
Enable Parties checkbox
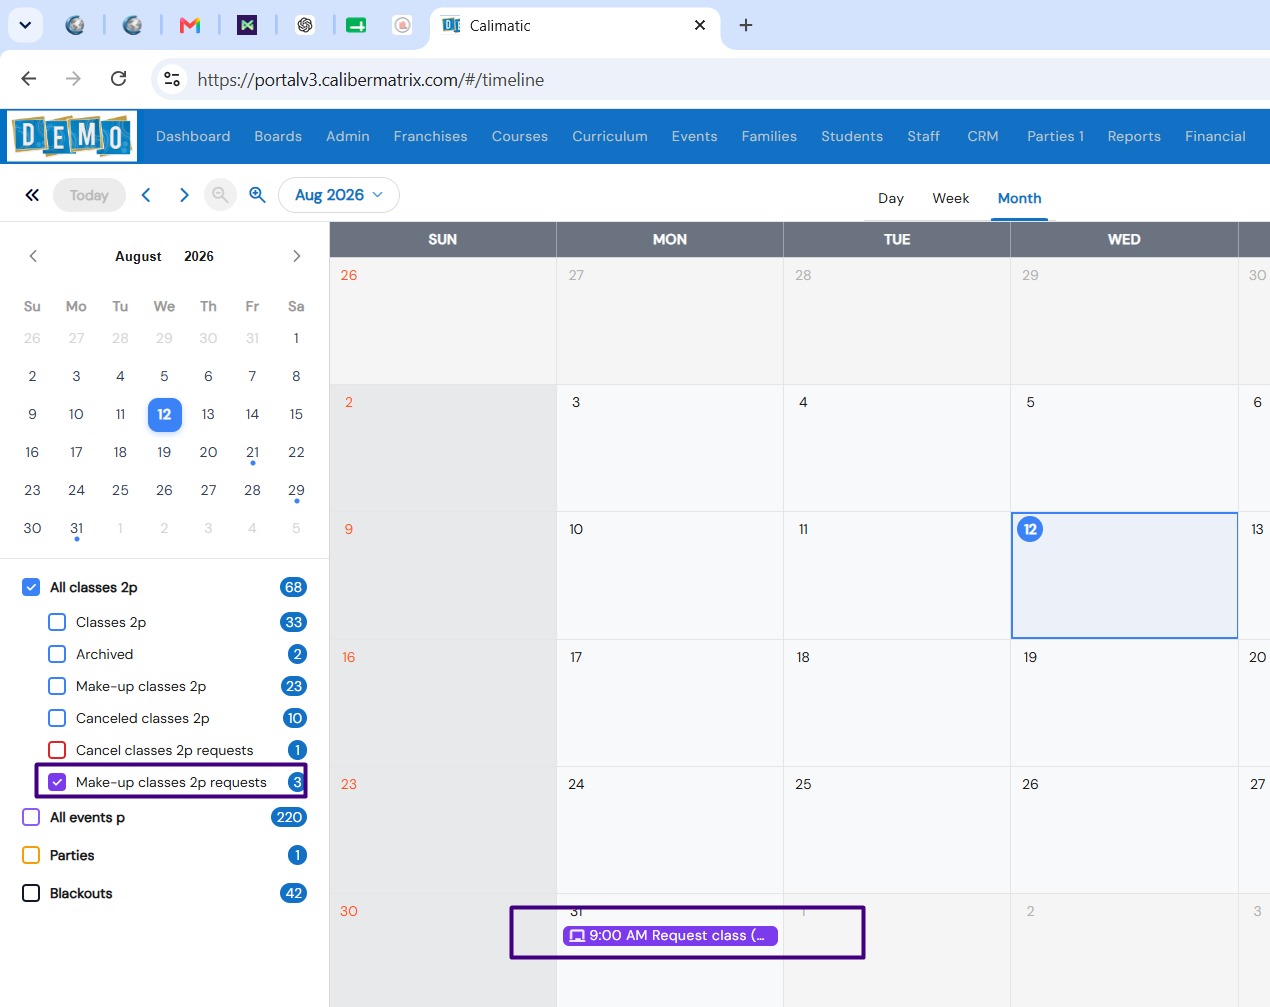point(31,855)
